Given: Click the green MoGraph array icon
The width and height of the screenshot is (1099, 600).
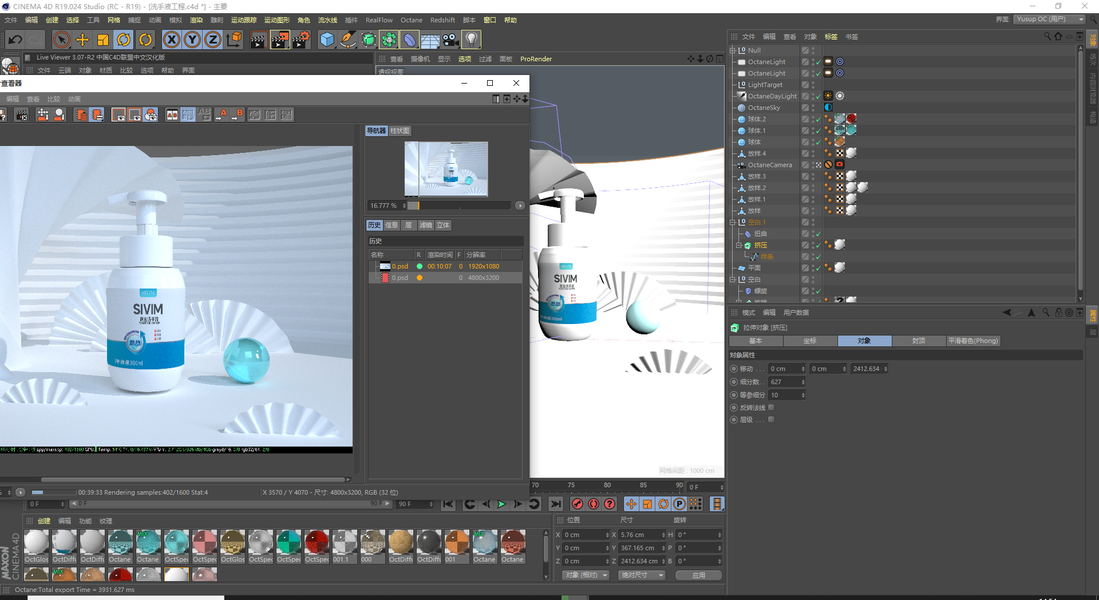Looking at the screenshot, I should [x=389, y=40].
